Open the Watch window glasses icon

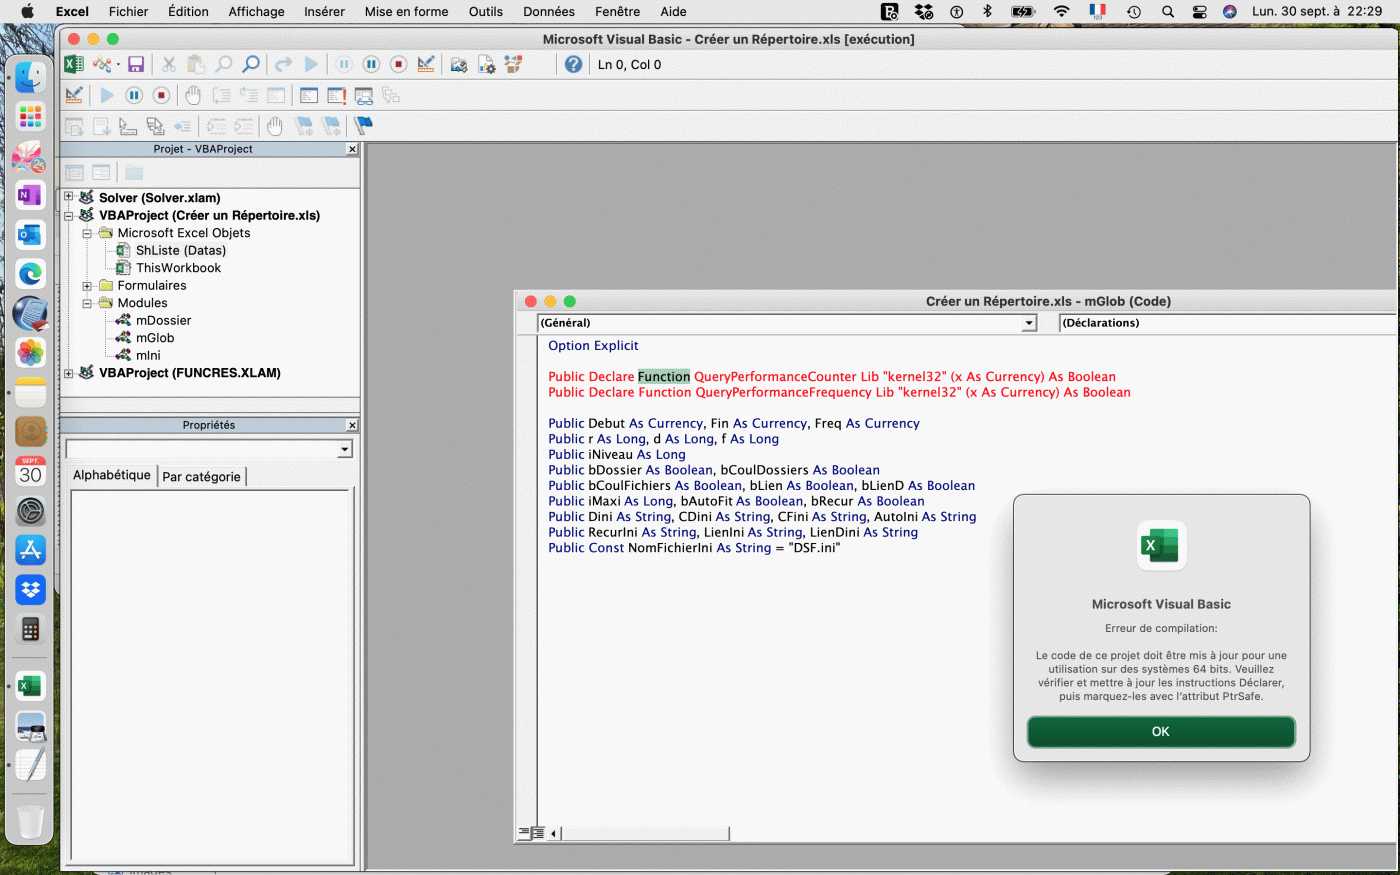coord(364,95)
